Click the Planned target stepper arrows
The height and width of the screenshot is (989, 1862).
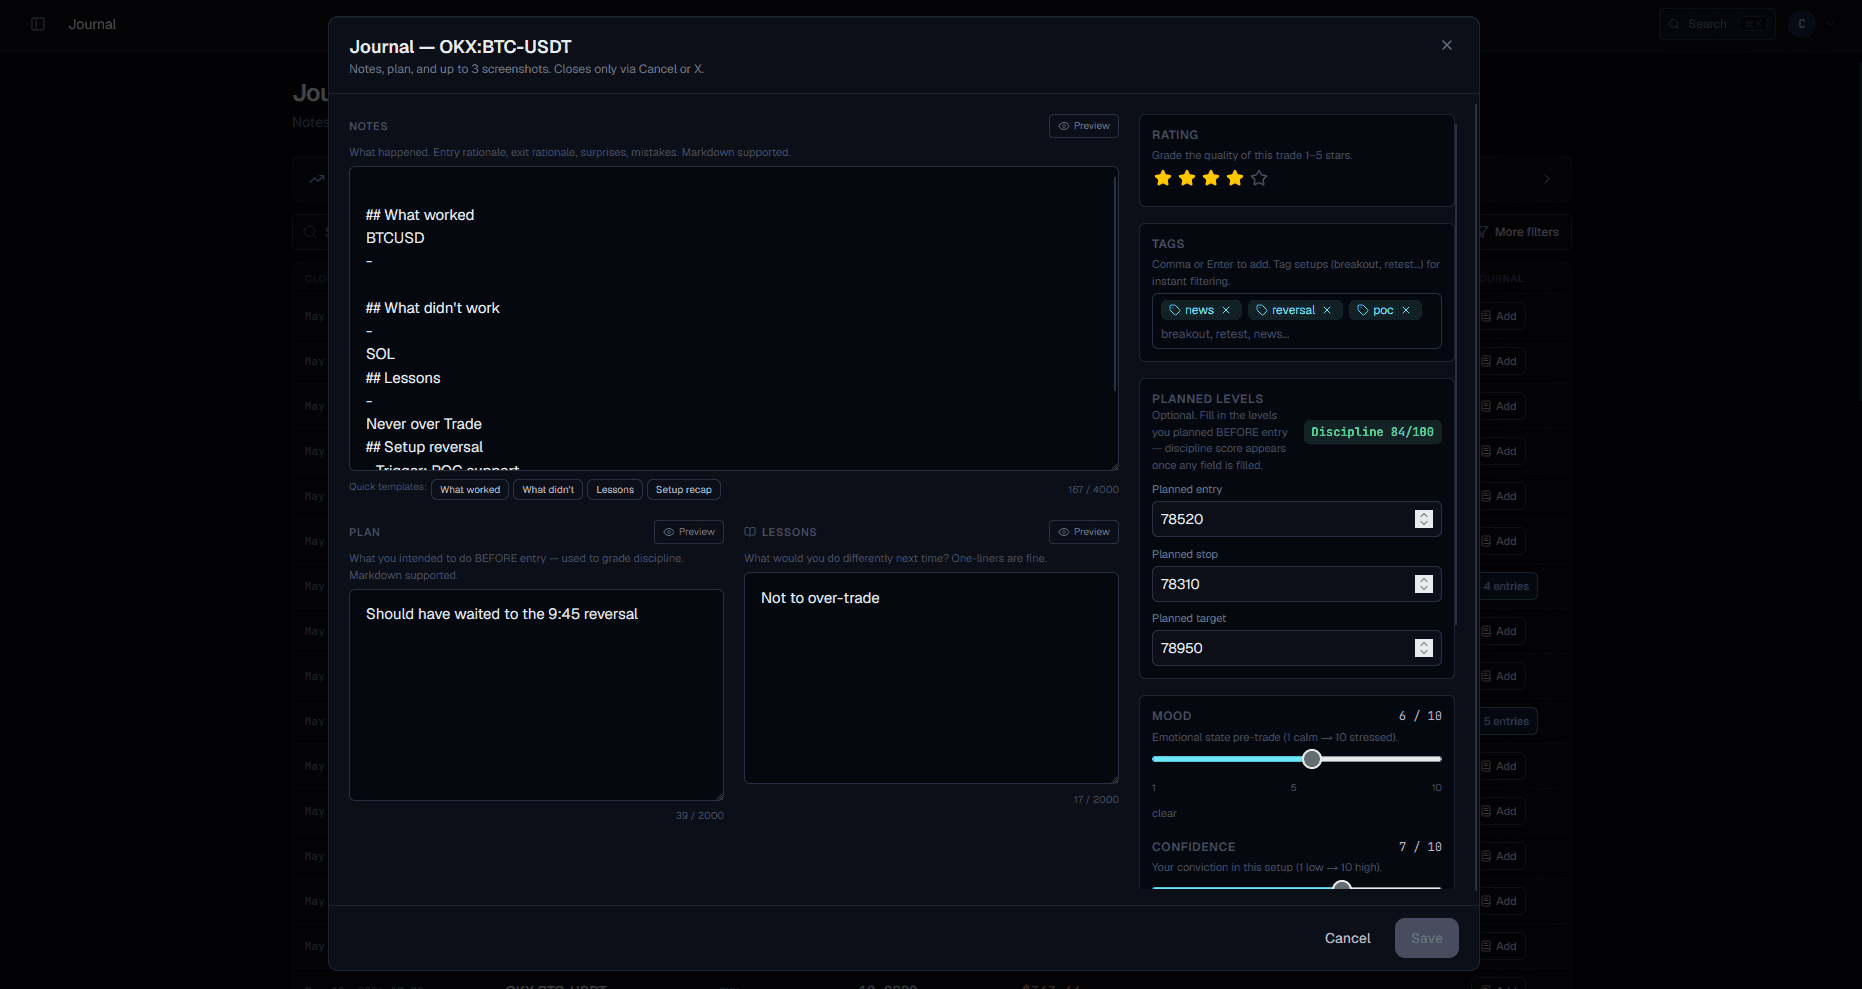[1424, 648]
